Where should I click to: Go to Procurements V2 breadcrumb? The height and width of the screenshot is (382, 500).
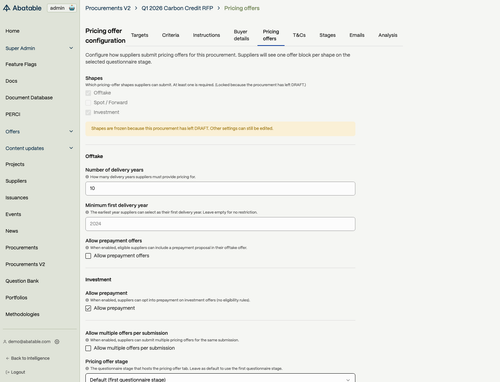click(x=108, y=8)
